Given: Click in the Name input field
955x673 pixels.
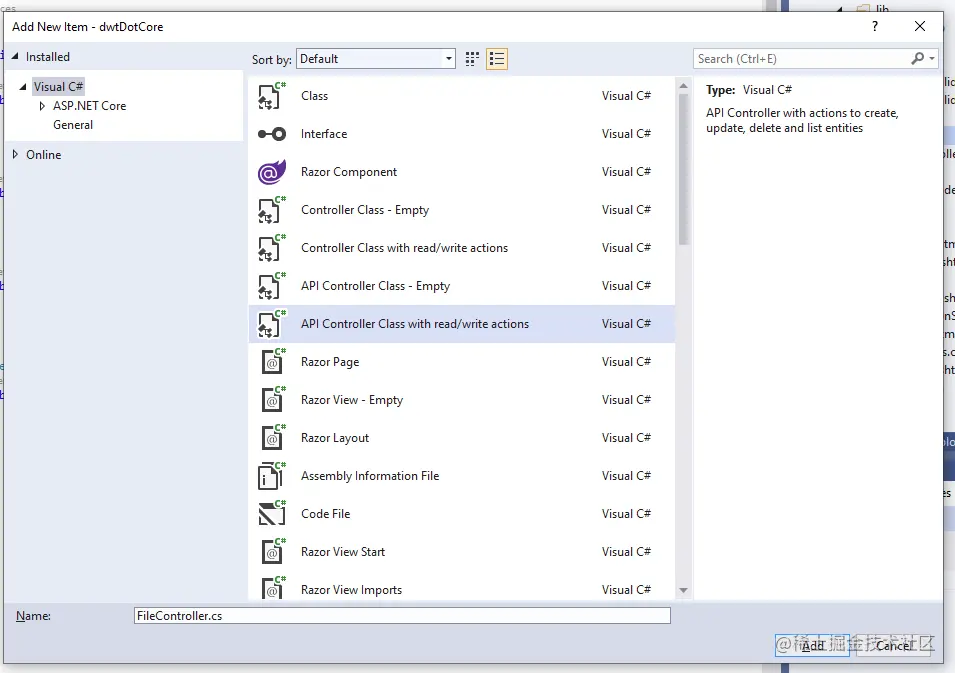Looking at the screenshot, I should click(x=402, y=616).
